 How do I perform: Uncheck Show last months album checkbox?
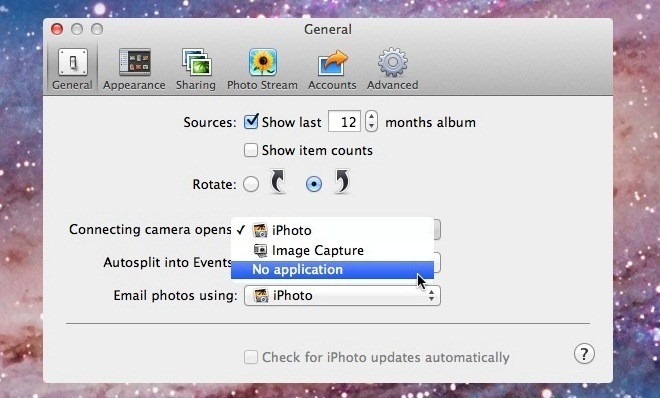251,122
